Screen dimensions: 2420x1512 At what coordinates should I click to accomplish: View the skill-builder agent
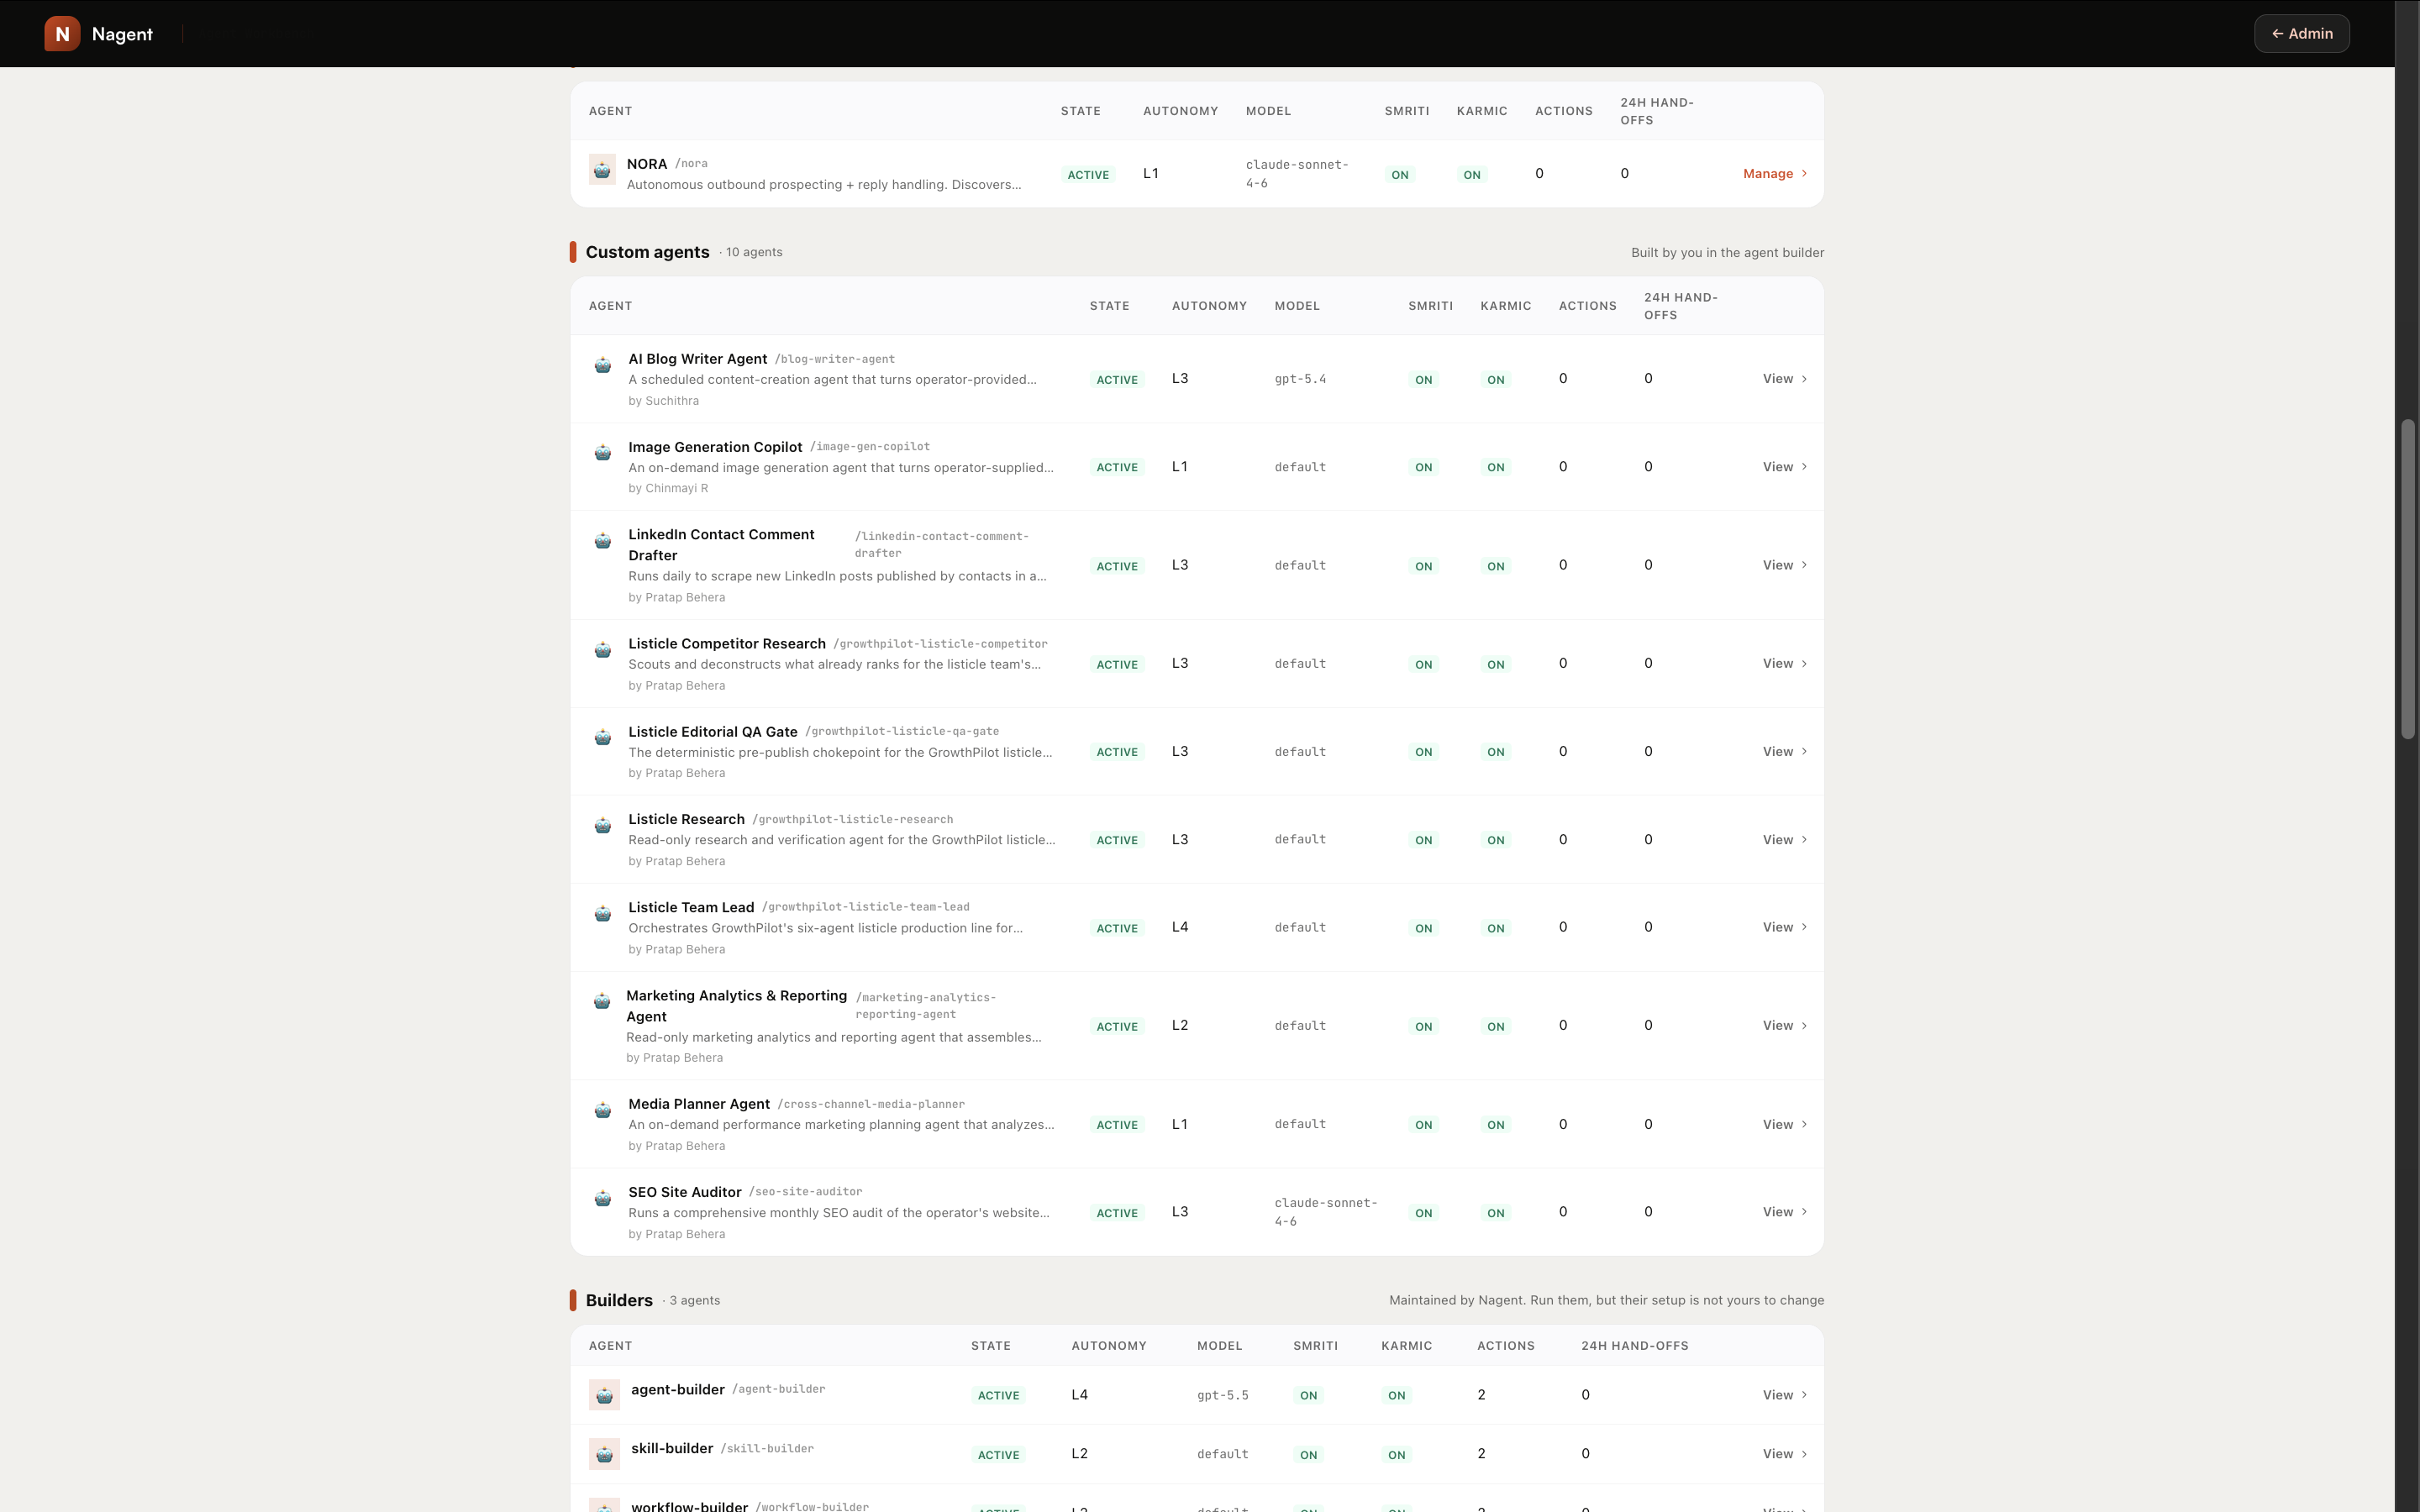[1785, 1454]
